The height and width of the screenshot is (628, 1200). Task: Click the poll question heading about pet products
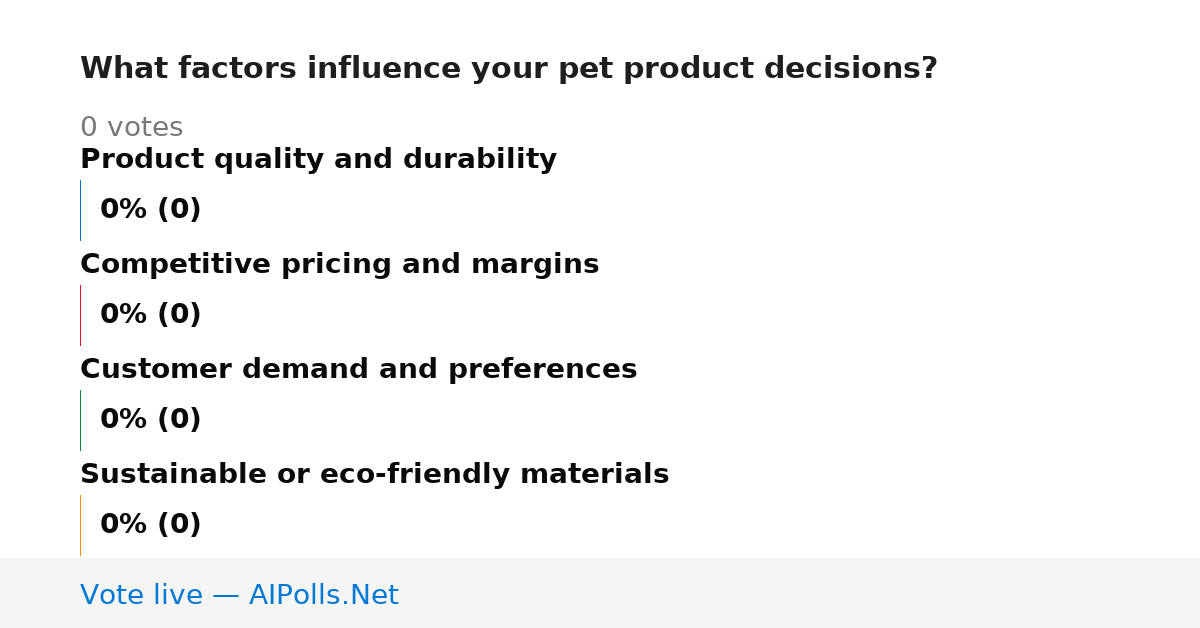pyautogui.click(x=508, y=69)
